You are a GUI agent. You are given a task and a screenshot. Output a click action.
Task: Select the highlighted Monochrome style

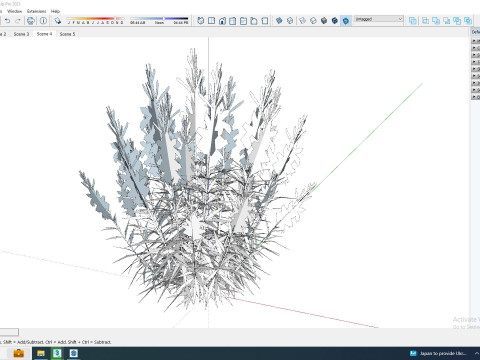point(346,21)
